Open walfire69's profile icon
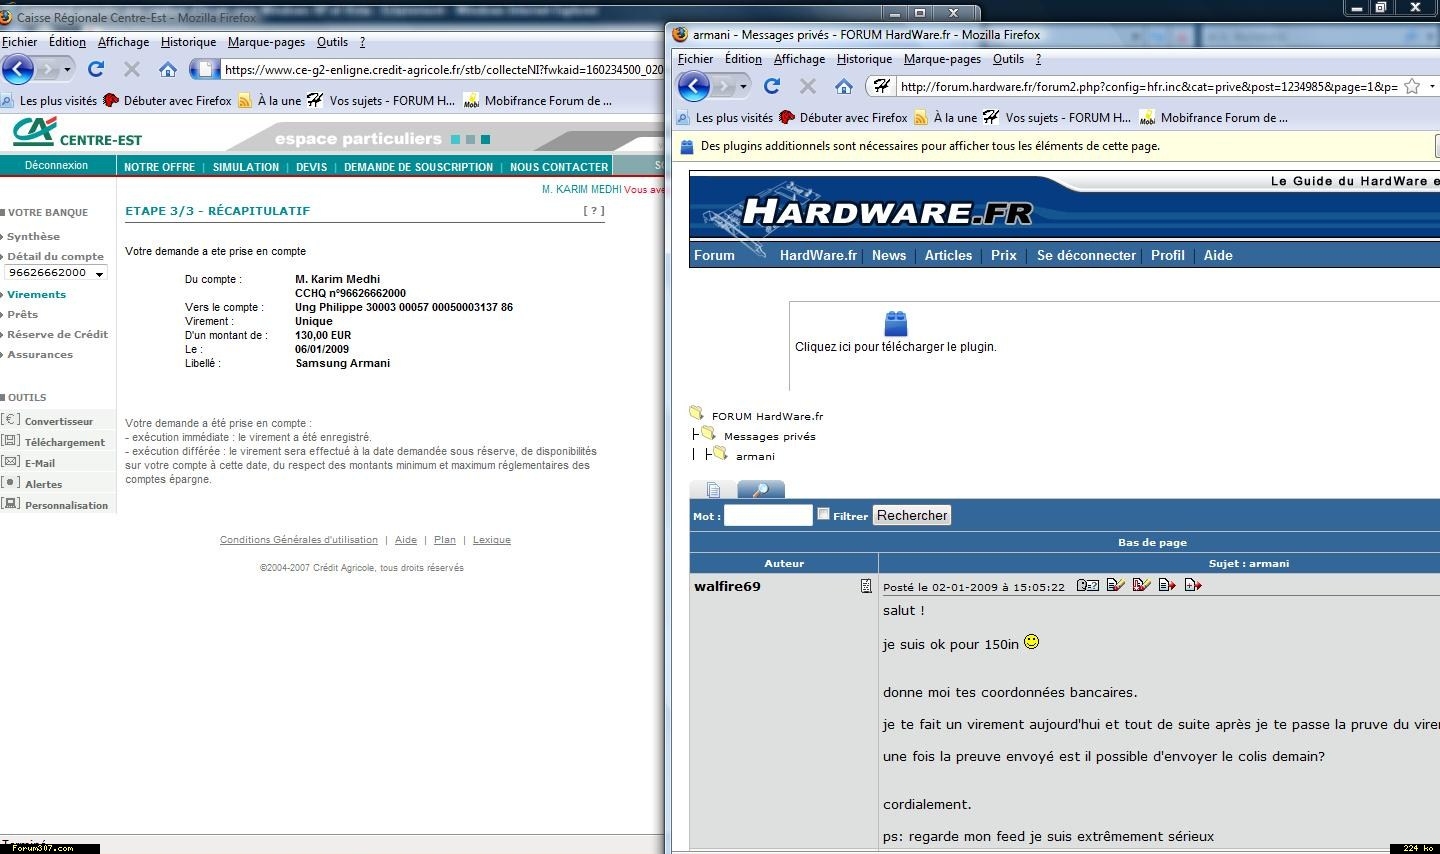The image size is (1440, 854). point(866,586)
